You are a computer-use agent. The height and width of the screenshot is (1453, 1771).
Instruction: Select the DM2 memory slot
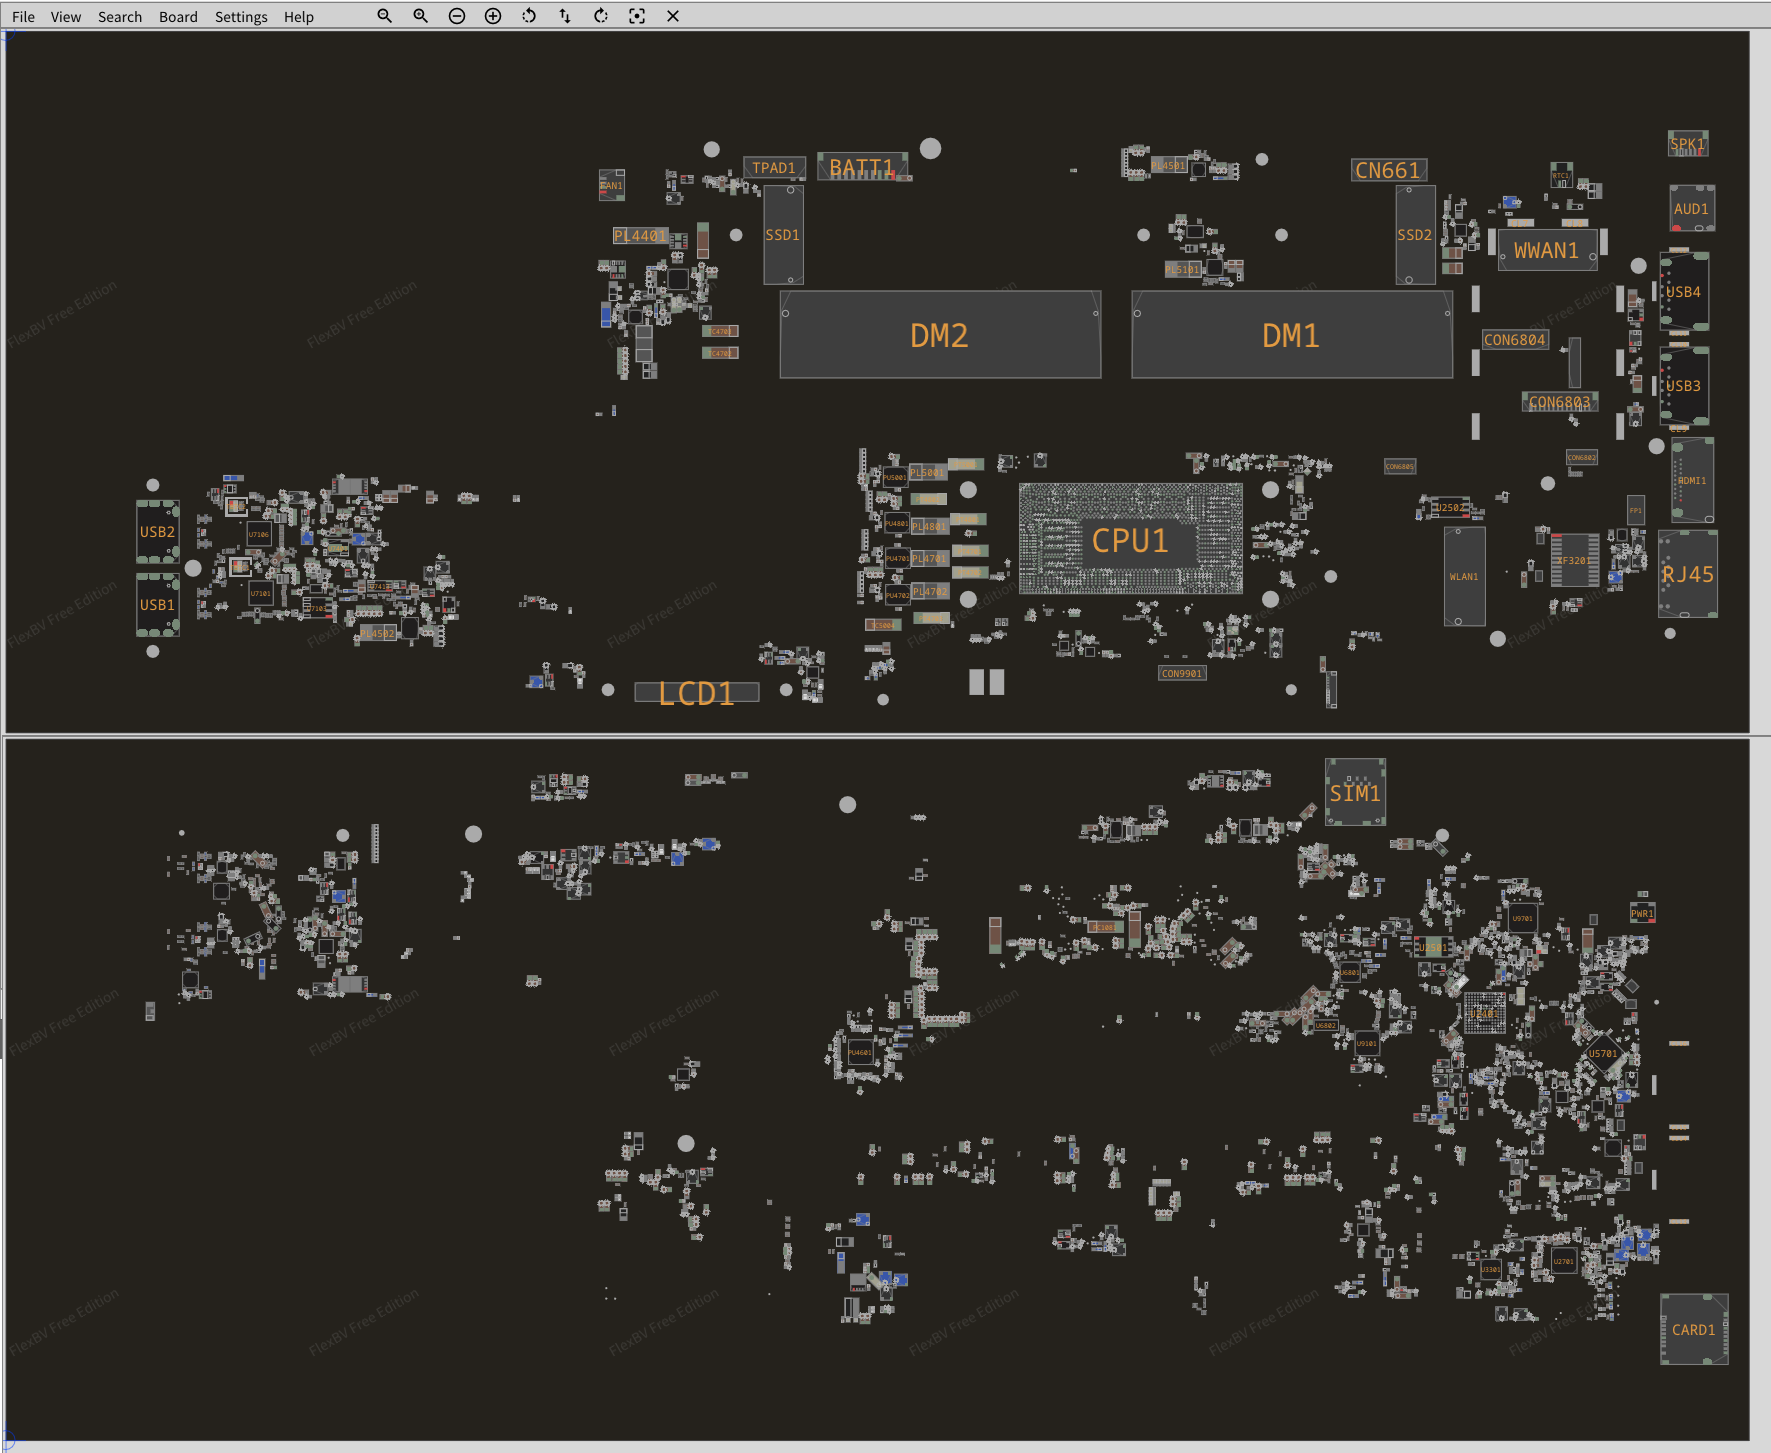tap(939, 335)
